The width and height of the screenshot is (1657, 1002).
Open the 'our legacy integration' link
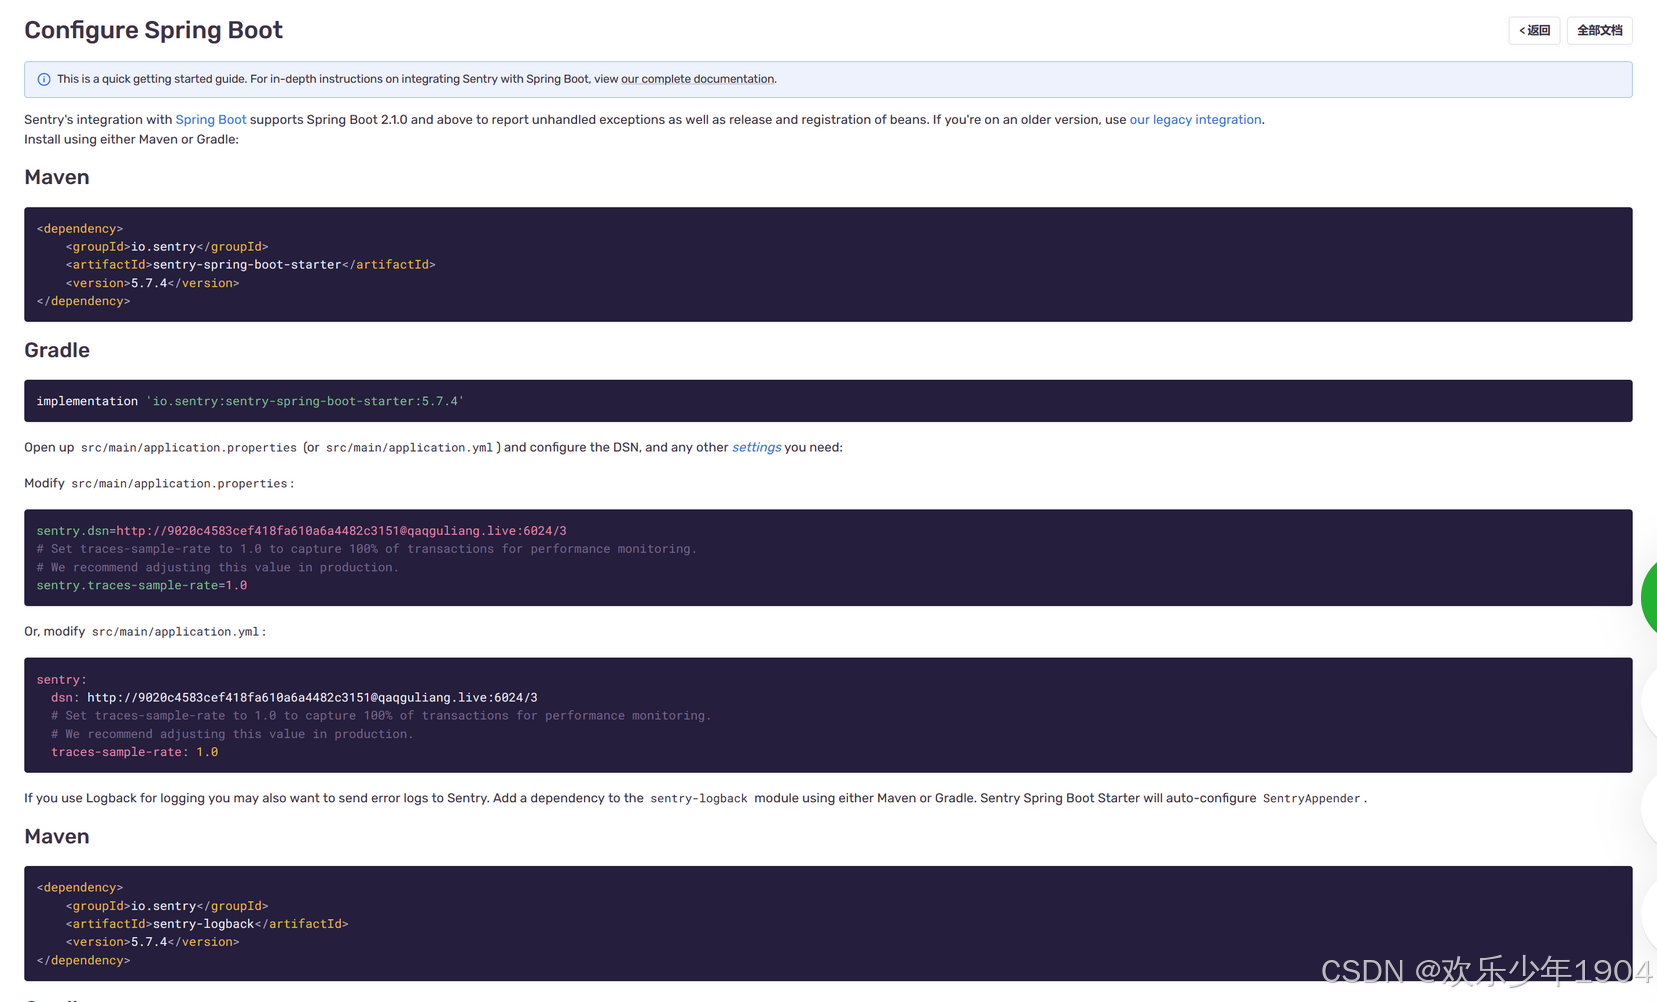click(x=1195, y=120)
